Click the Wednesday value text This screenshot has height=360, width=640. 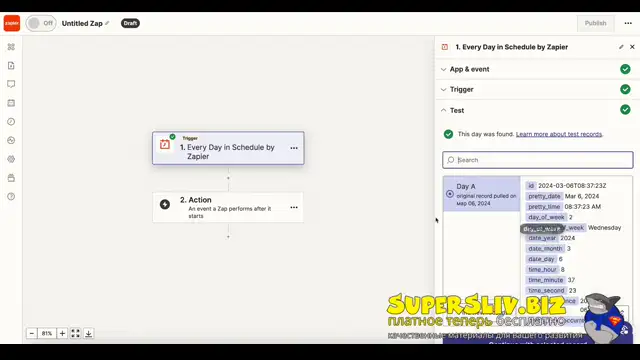click(604, 228)
